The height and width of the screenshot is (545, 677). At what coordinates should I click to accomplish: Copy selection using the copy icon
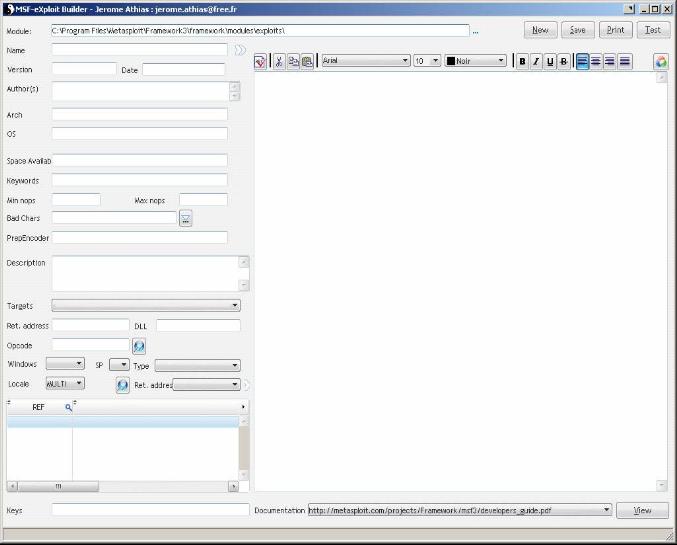coord(293,61)
